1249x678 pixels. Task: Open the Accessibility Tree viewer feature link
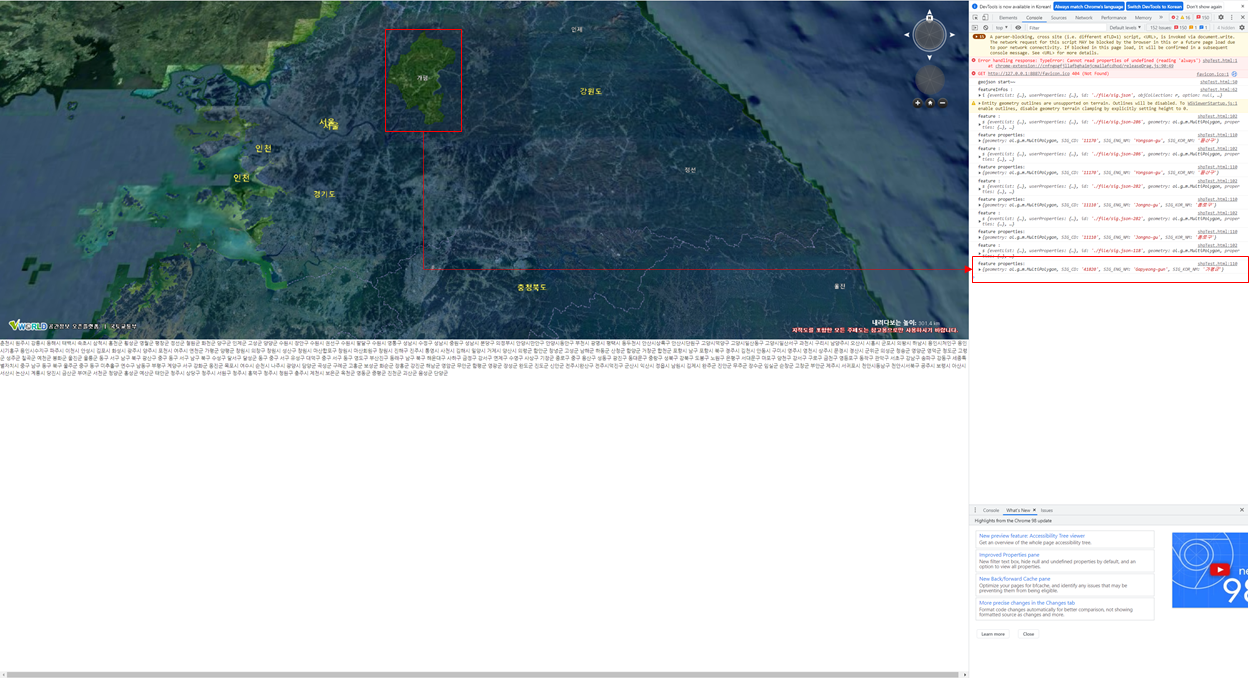click(x=1032, y=536)
